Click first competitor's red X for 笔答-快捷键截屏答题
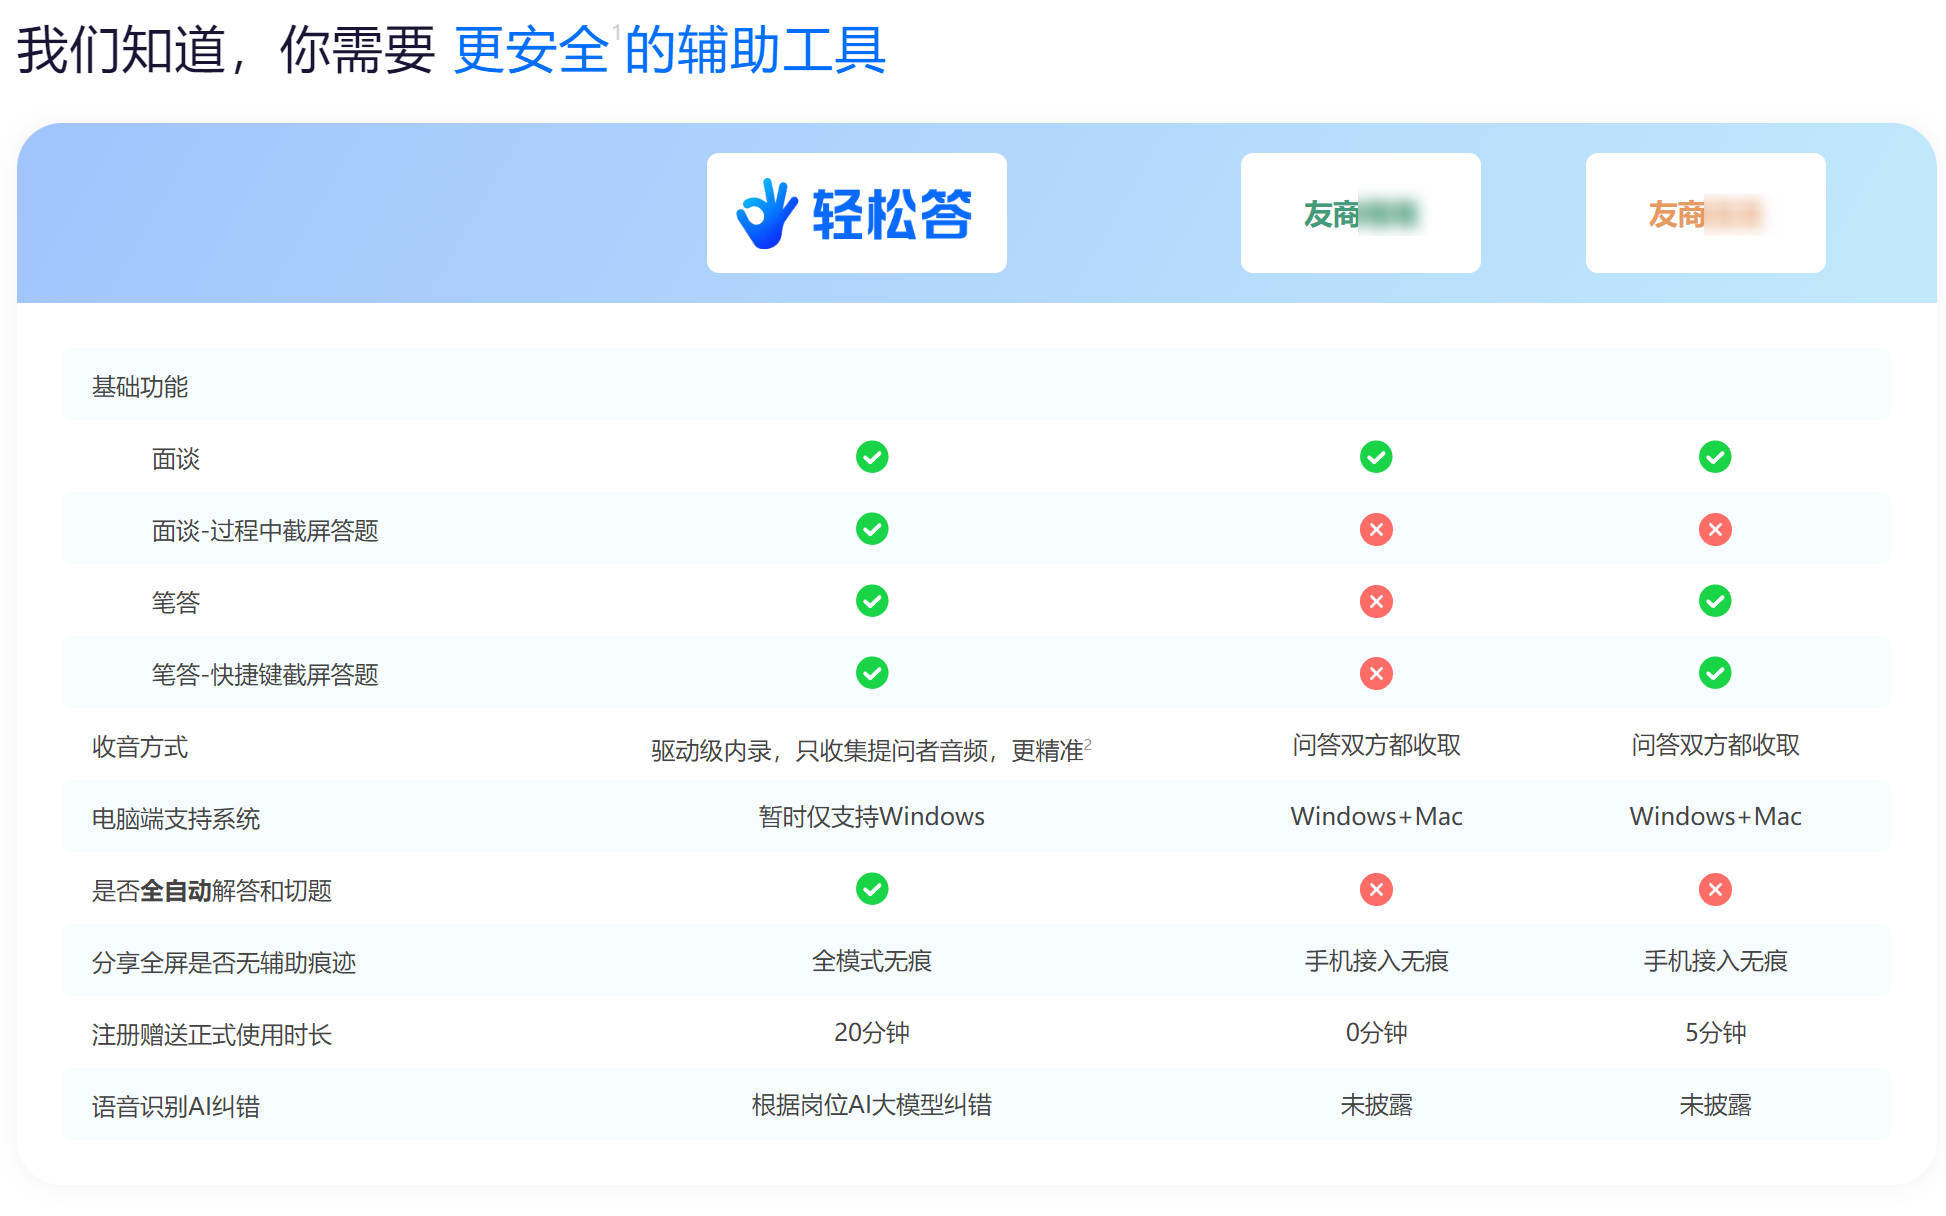The height and width of the screenshot is (1216, 1946). [1376, 673]
